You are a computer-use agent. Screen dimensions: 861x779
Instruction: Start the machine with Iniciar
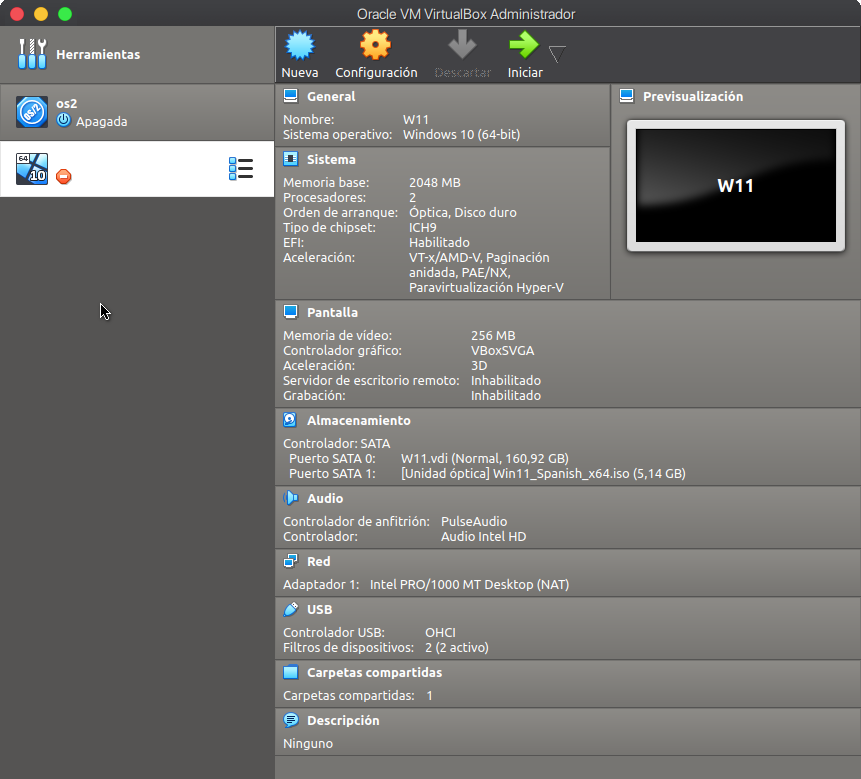click(525, 54)
